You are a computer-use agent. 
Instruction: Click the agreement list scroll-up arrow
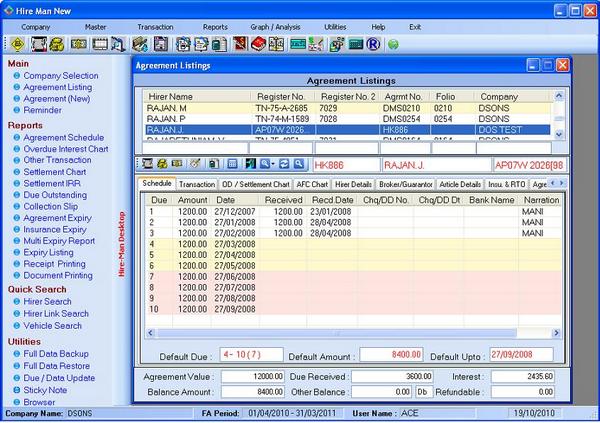pos(559,96)
